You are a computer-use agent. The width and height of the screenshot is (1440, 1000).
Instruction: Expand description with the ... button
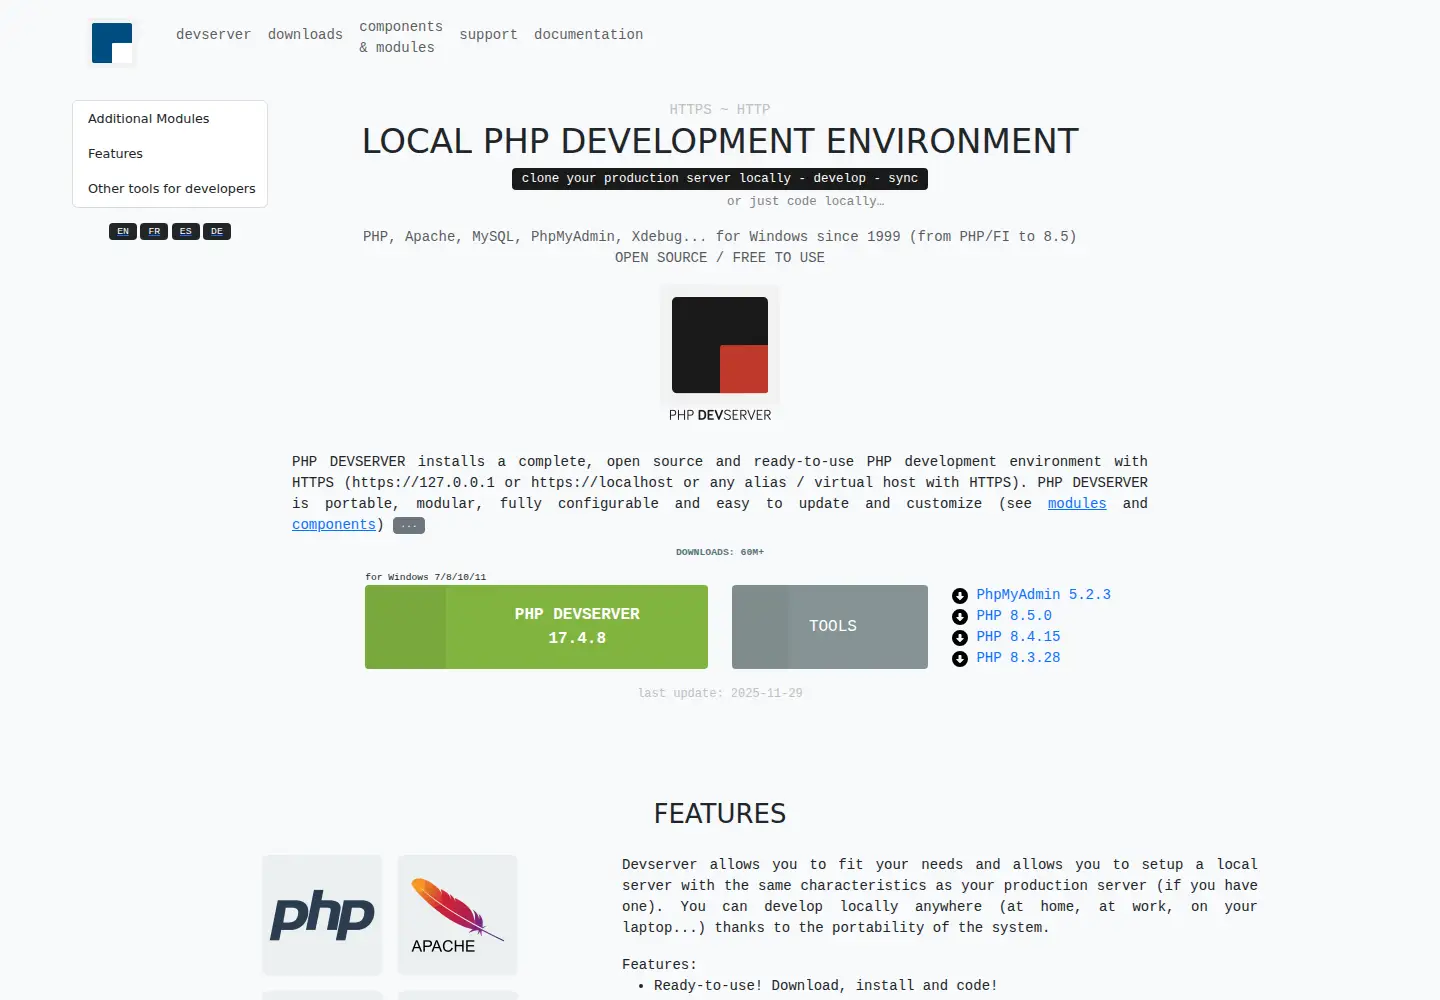pyautogui.click(x=409, y=526)
